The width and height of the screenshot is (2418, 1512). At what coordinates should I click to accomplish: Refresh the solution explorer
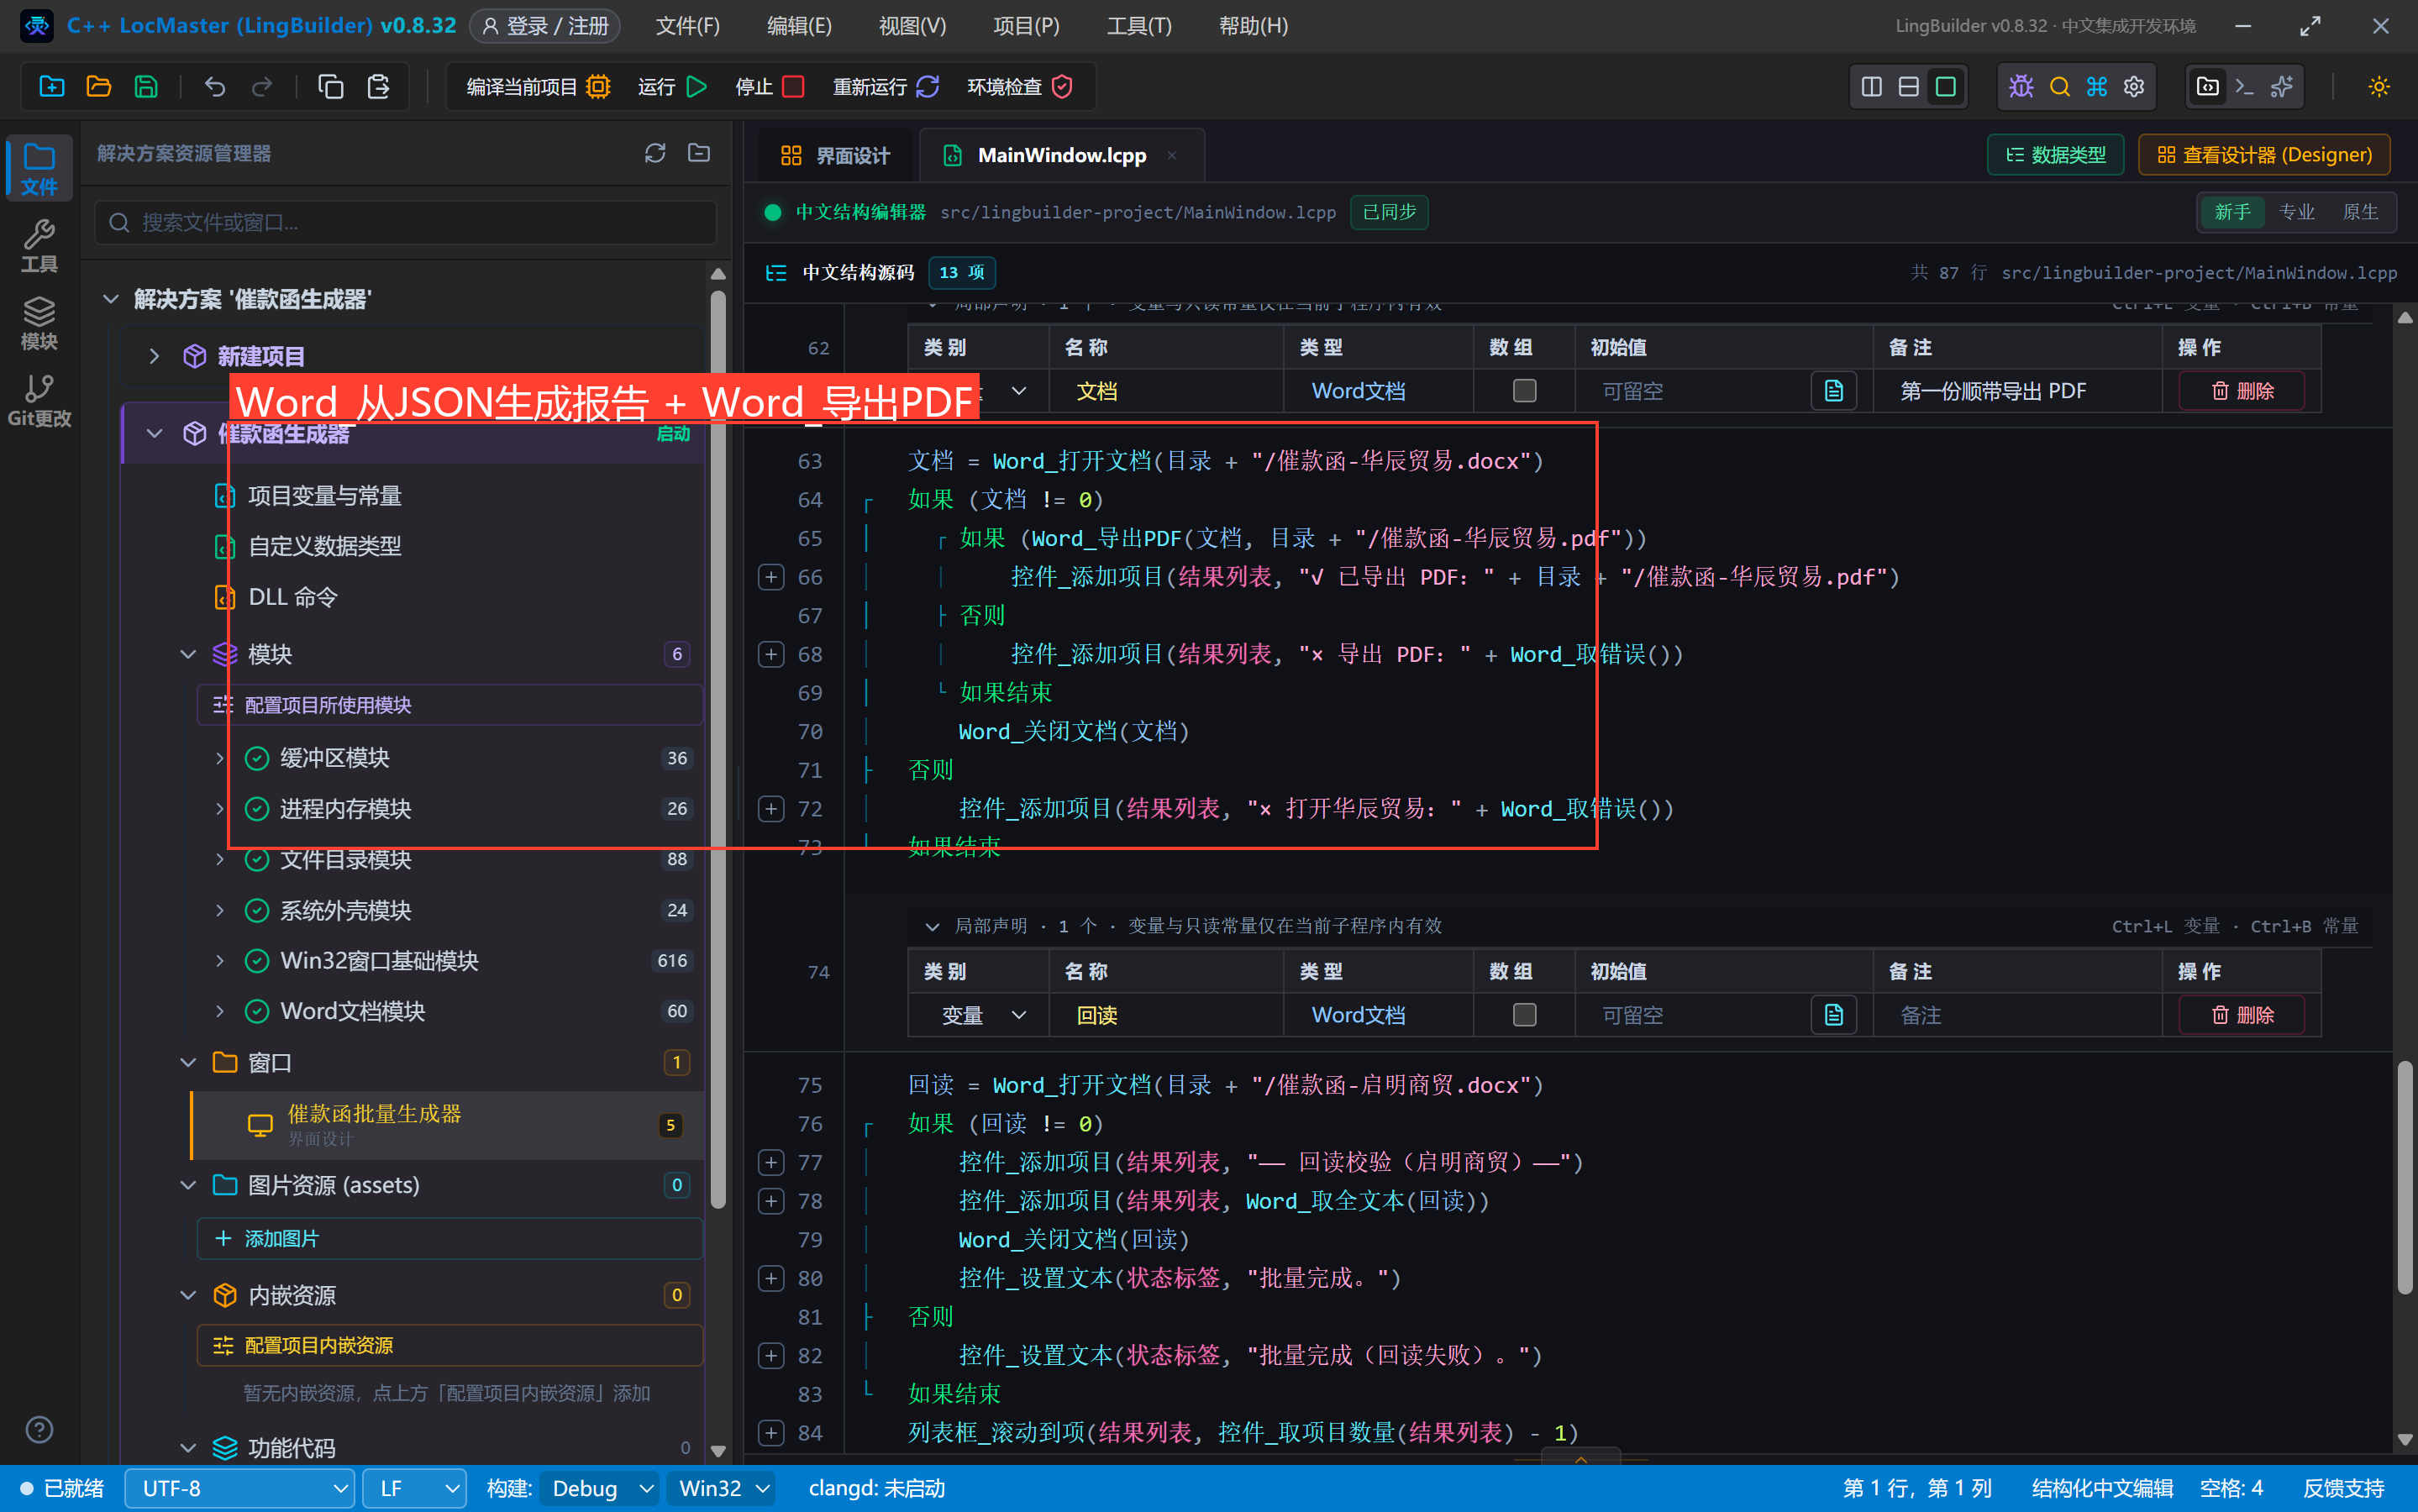(654, 153)
